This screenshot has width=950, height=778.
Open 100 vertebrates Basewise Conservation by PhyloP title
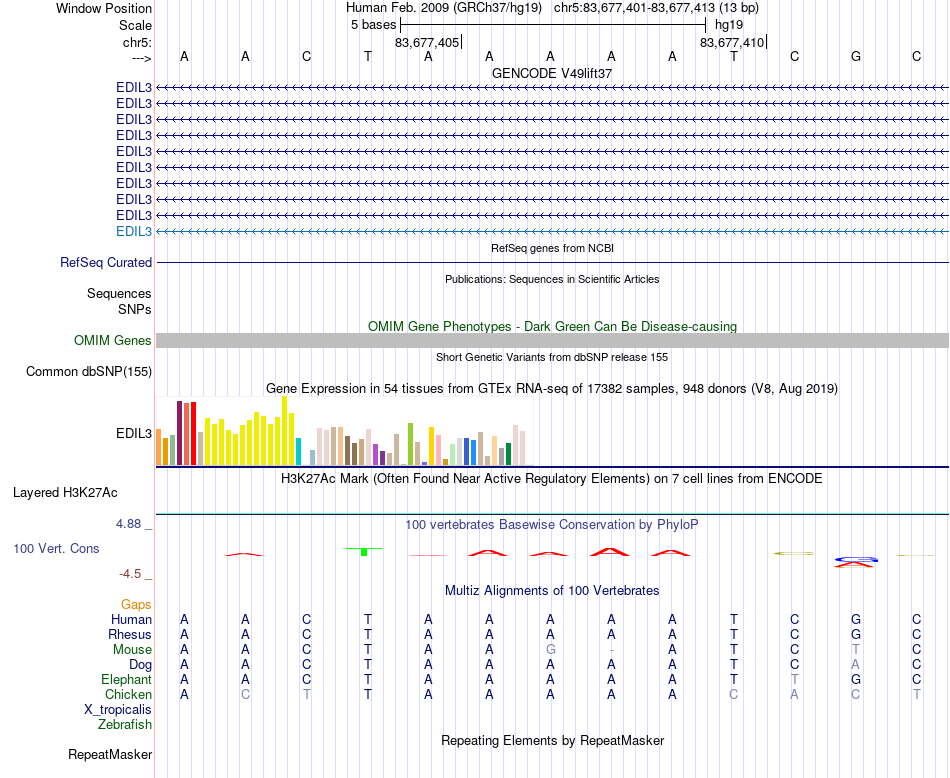pyautogui.click(x=552, y=525)
